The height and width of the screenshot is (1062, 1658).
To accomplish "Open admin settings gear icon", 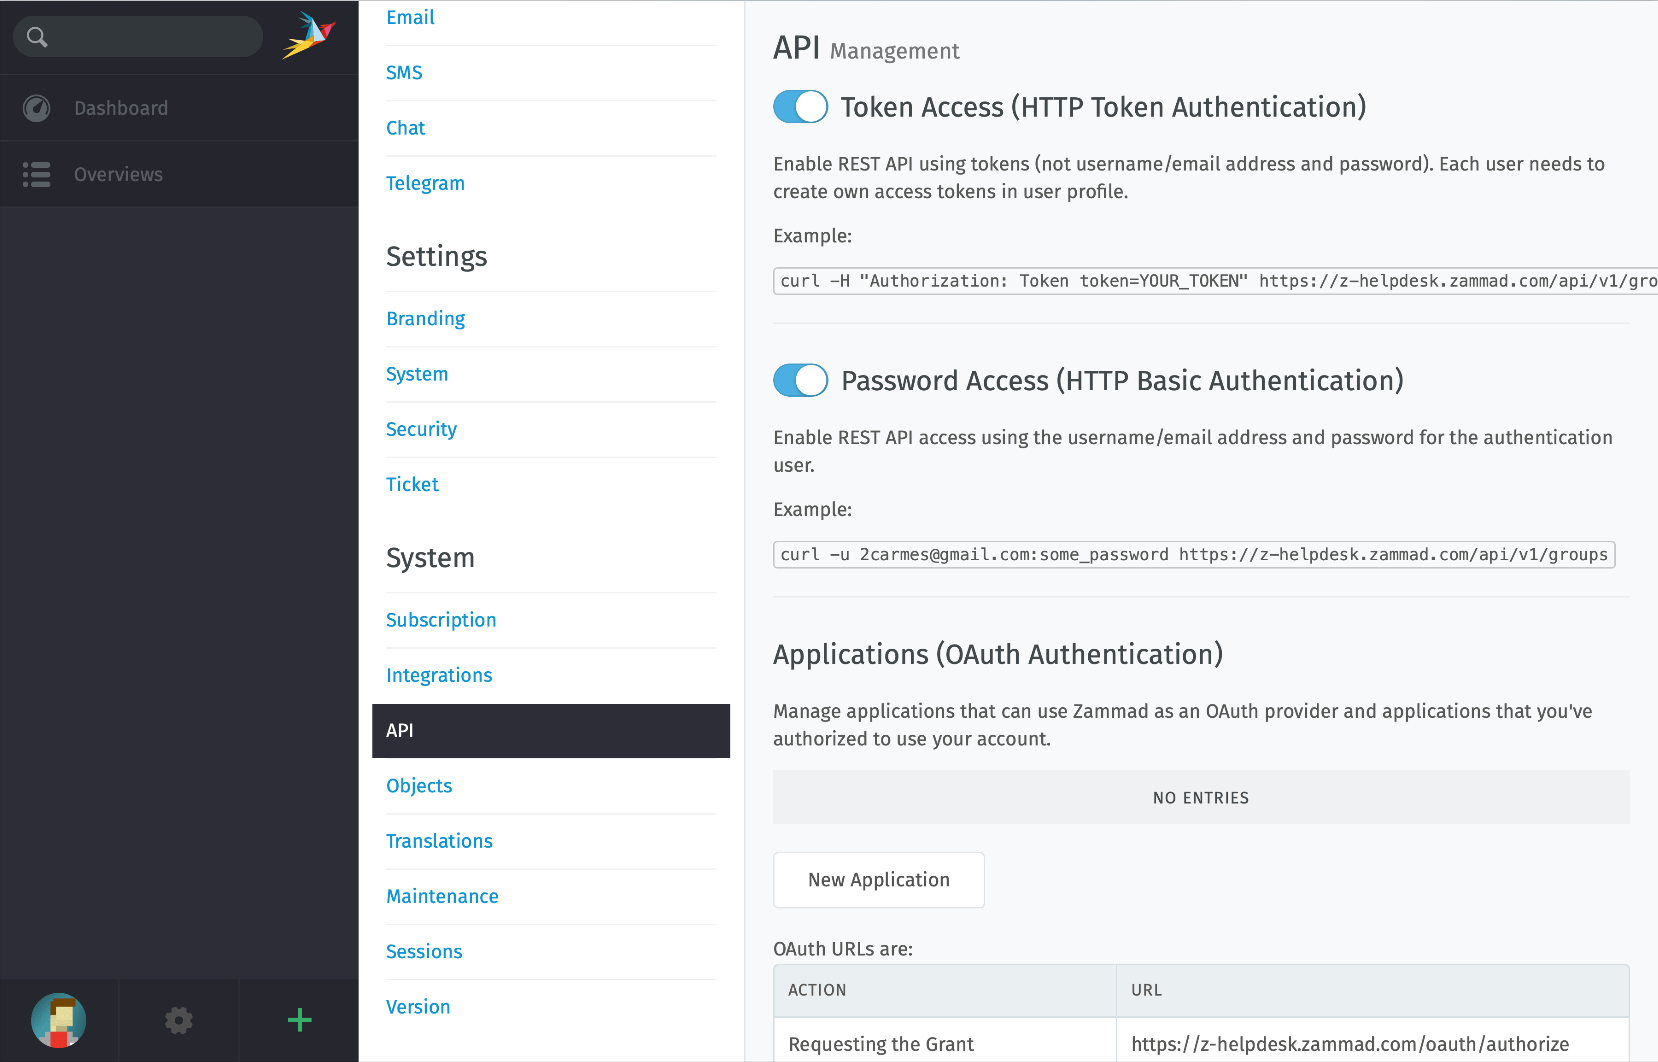I will click(x=179, y=1020).
